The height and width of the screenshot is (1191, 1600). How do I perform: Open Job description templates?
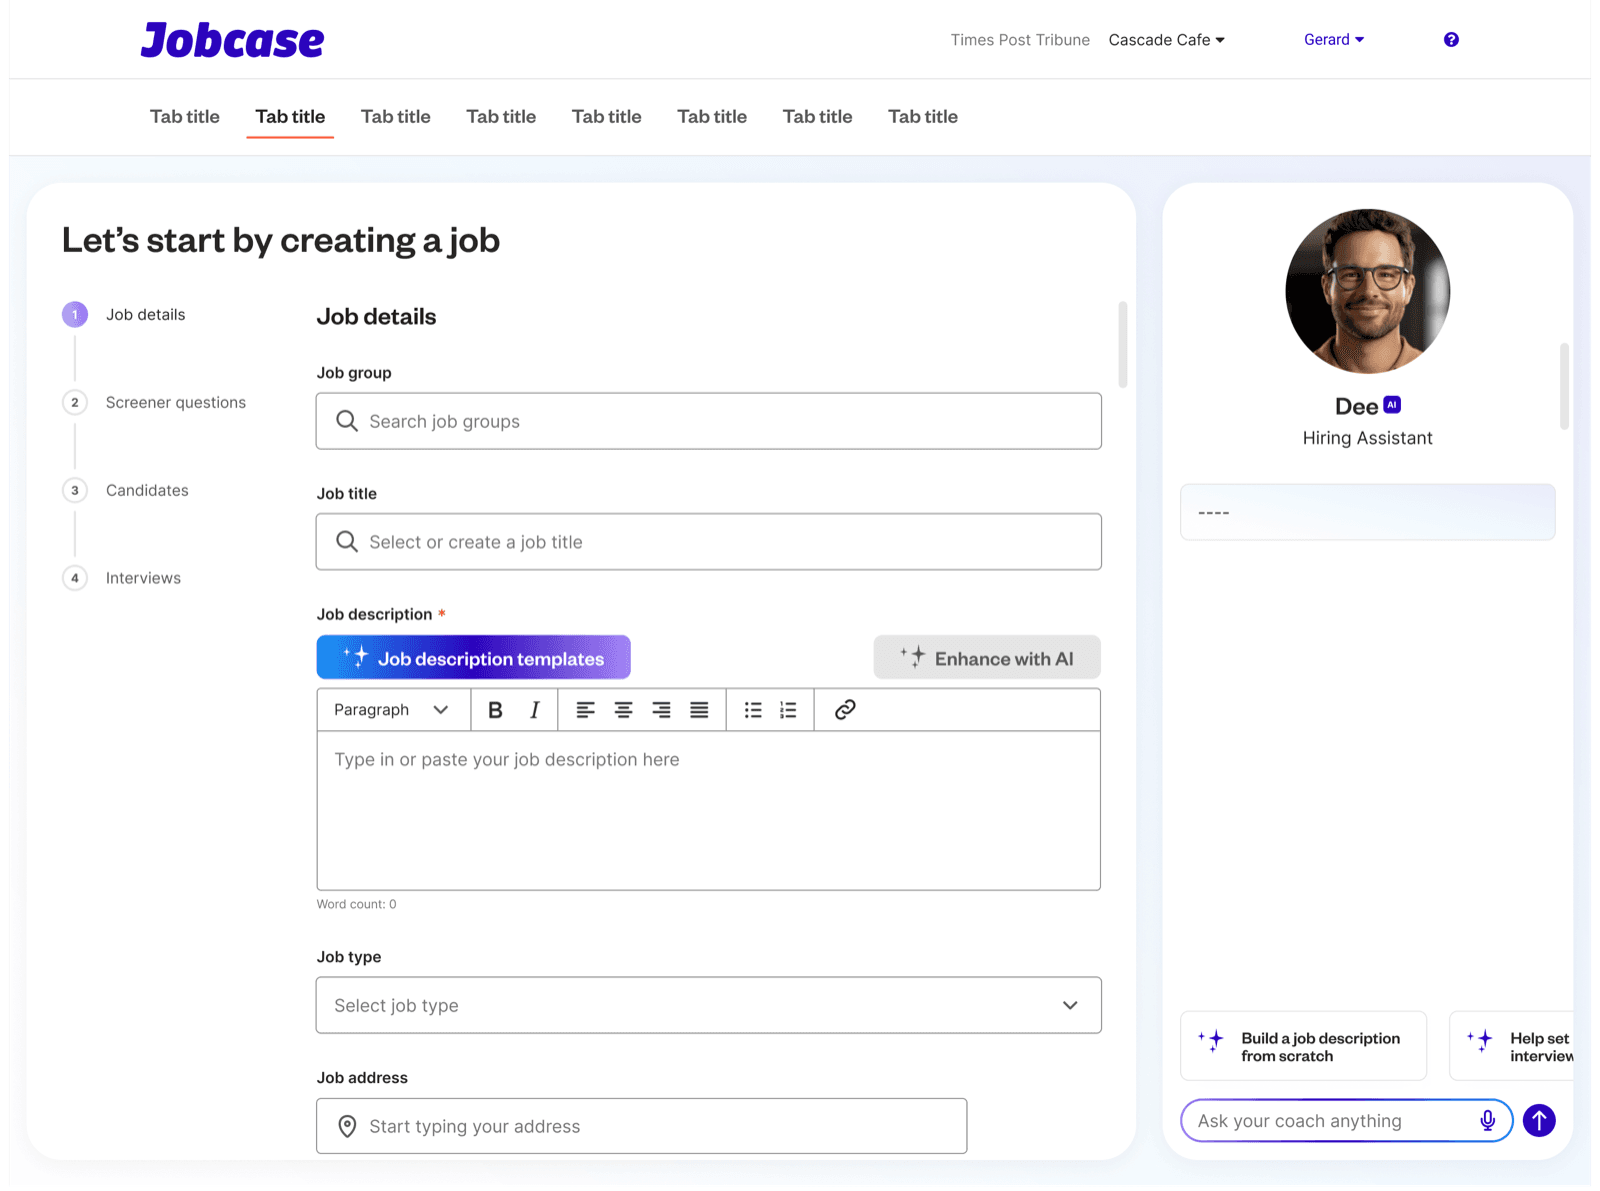pyautogui.click(x=473, y=658)
